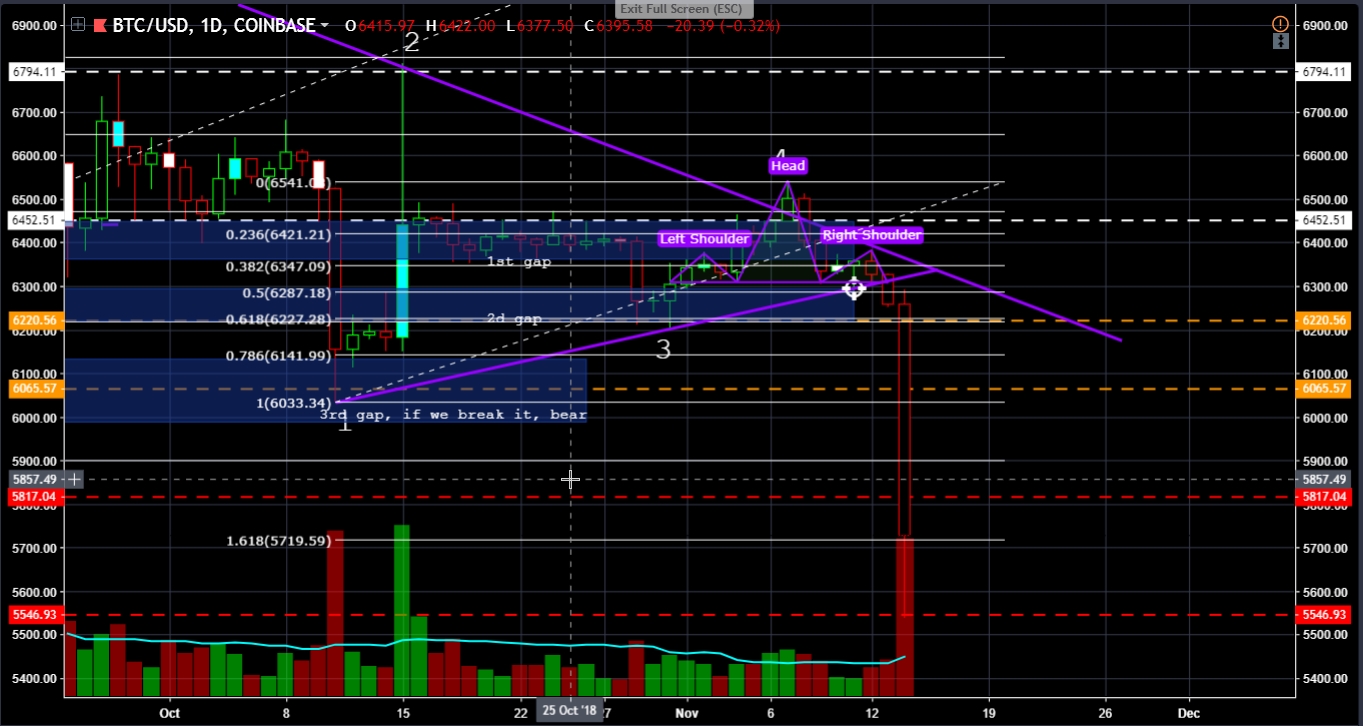Select the 0.618(6227.28) Fibonacci label
This screenshot has width=1363, height=726.
click(x=278, y=320)
